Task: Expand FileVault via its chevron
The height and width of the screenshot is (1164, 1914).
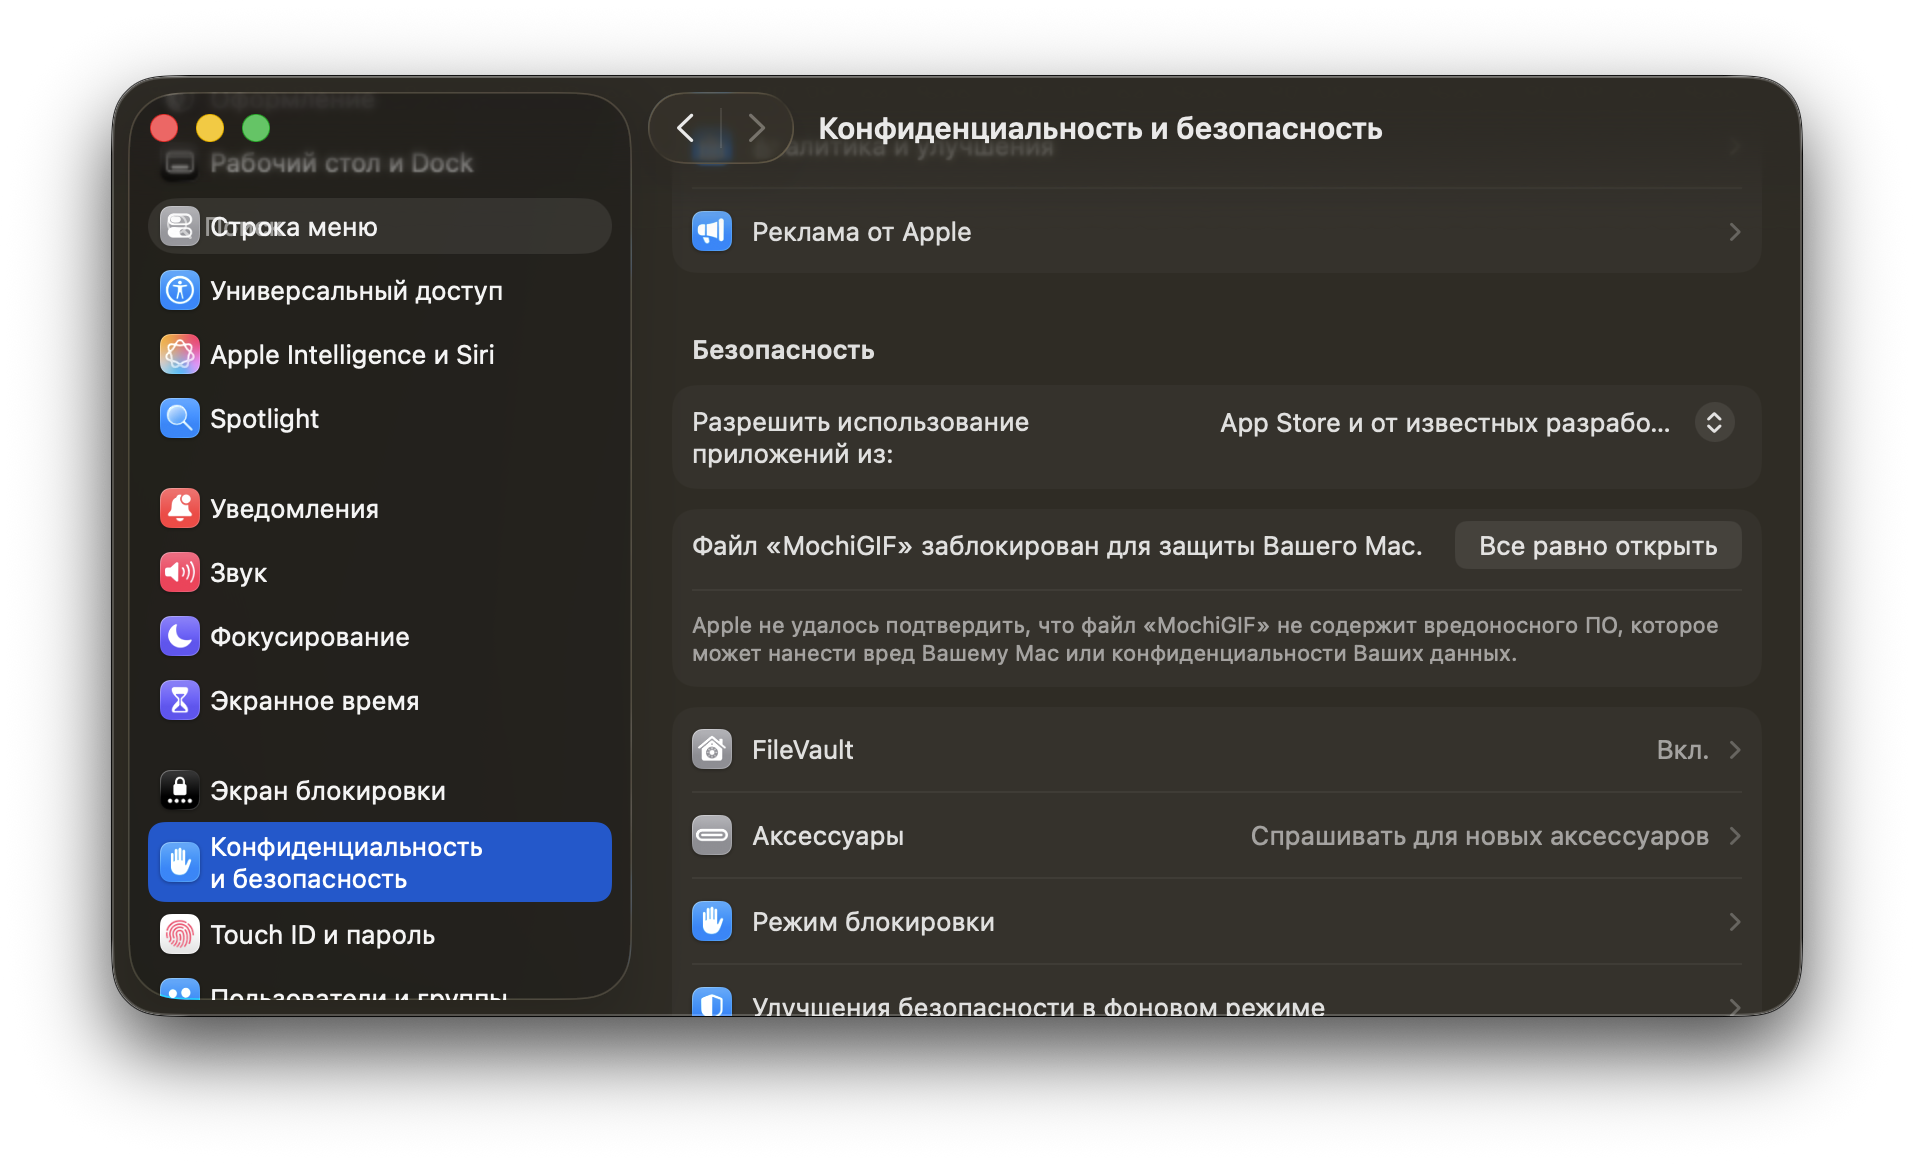Action: click(x=1735, y=750)
